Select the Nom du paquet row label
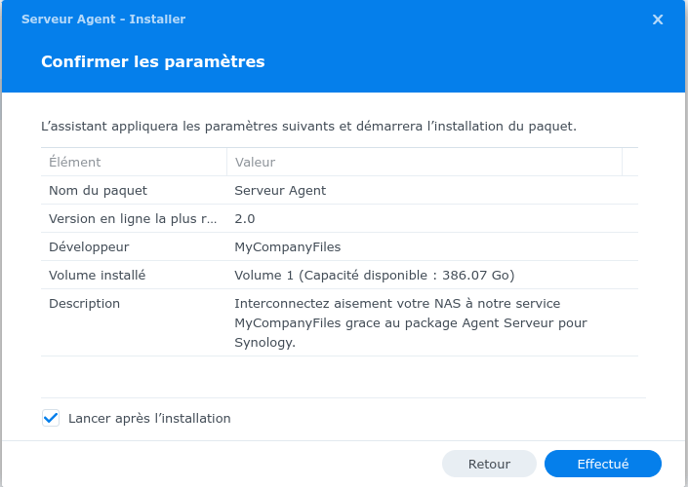 pyautogui.click(x=98, y=190)
